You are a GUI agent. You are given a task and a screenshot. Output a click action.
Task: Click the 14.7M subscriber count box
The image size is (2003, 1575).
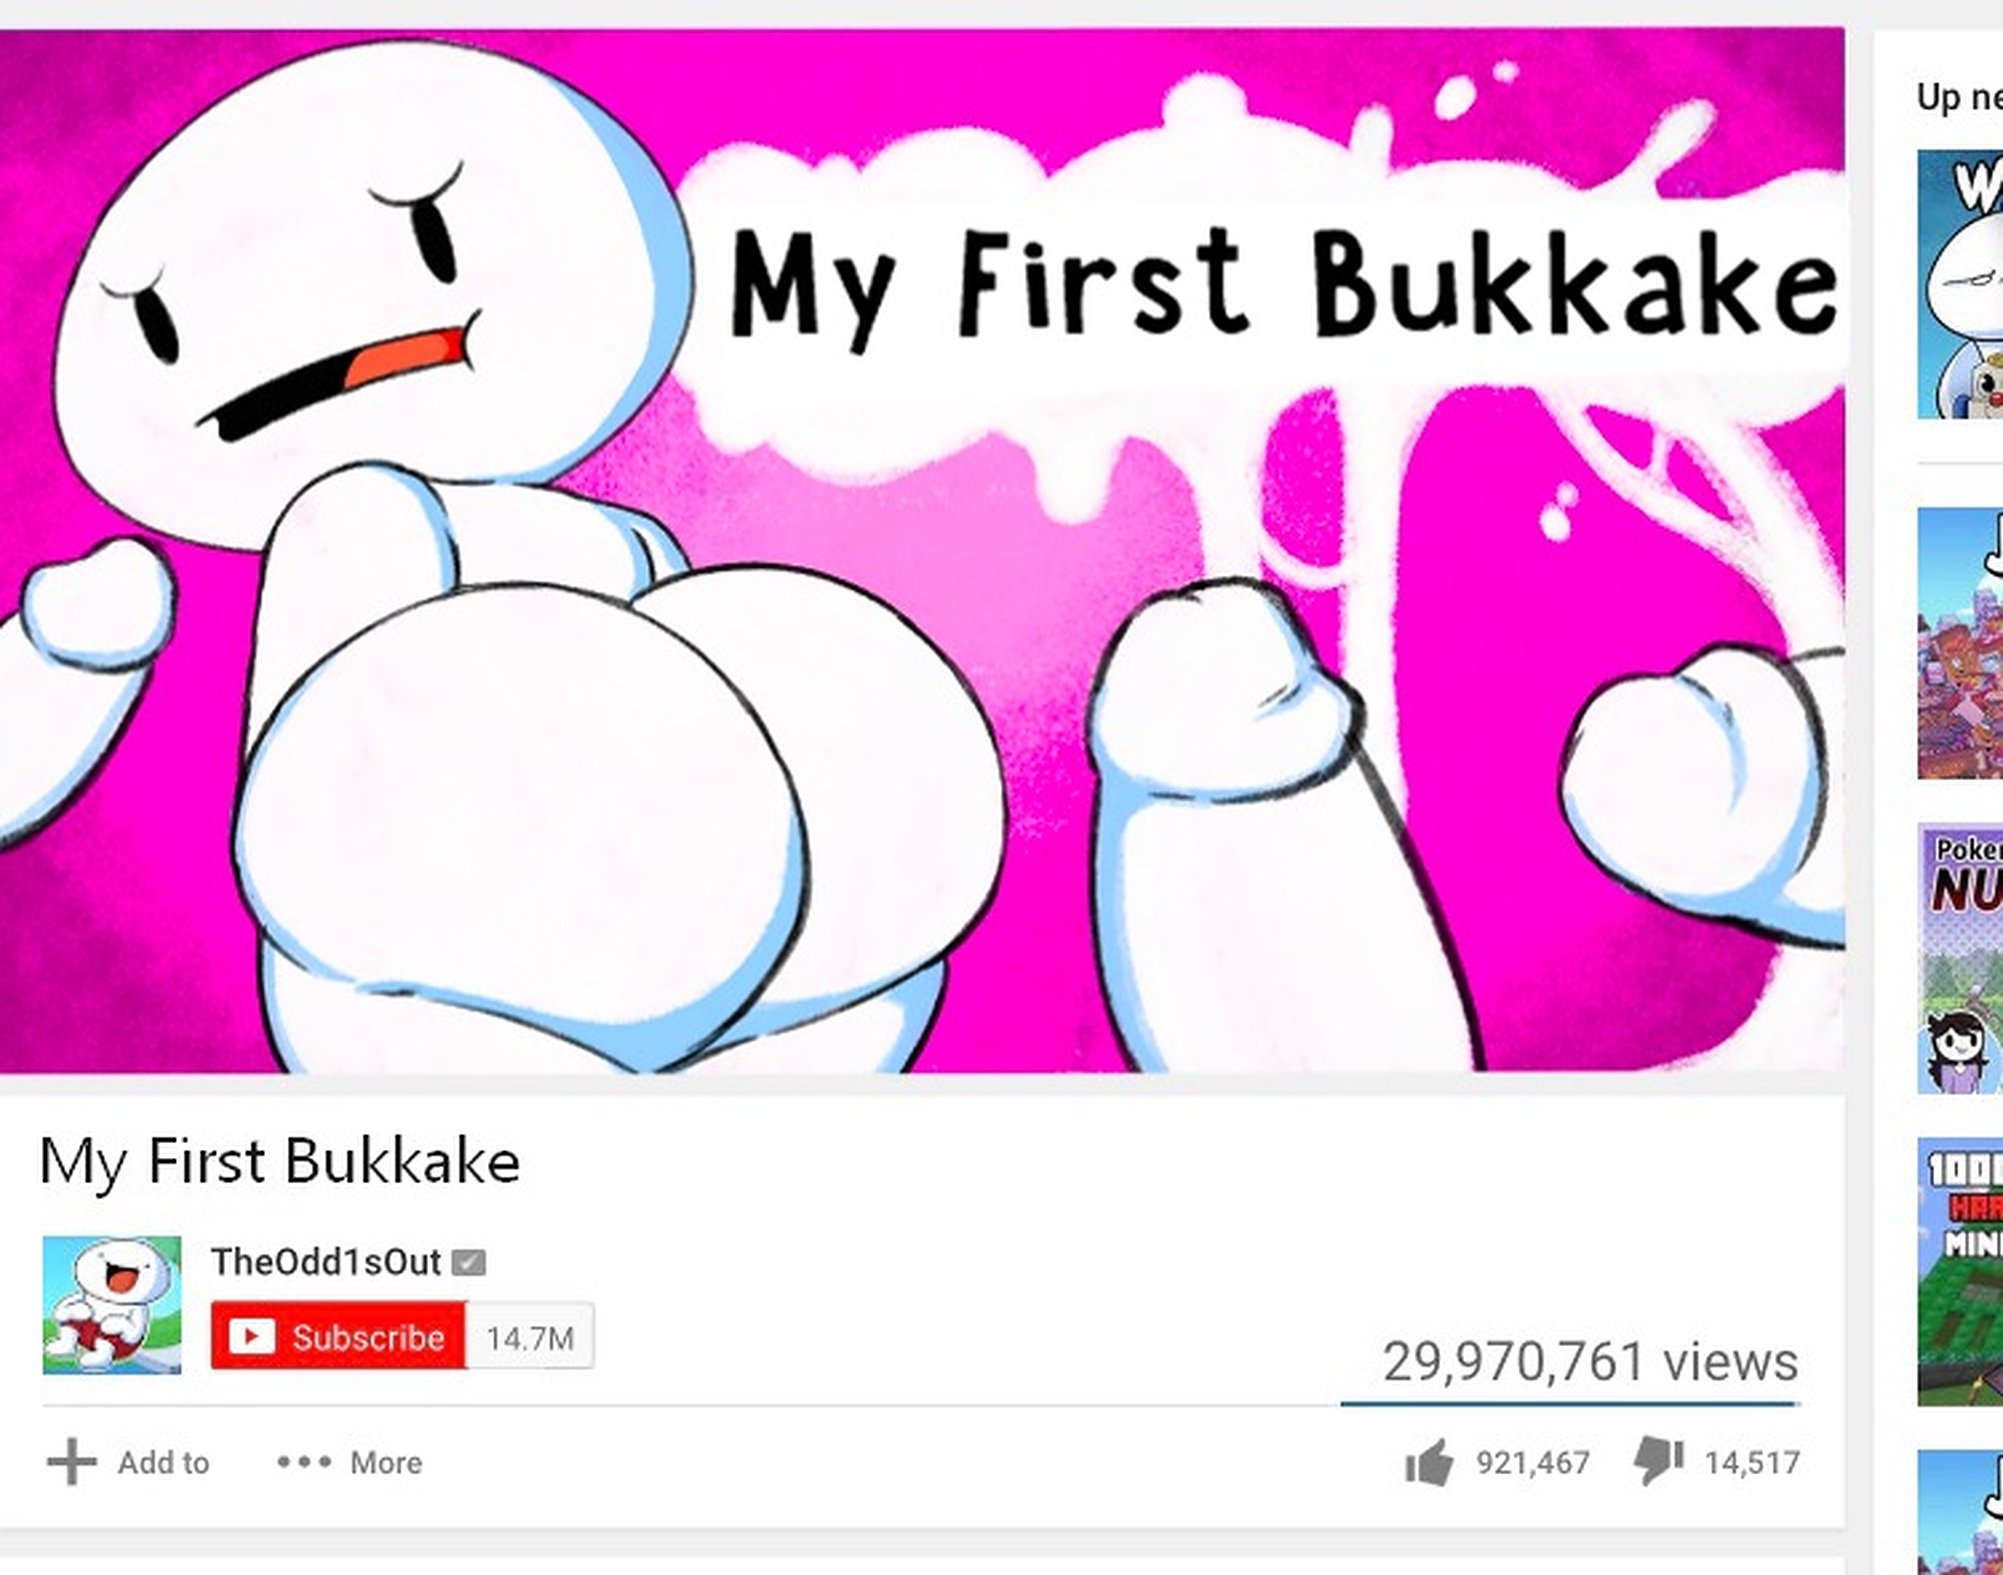tap(530, 1337)
